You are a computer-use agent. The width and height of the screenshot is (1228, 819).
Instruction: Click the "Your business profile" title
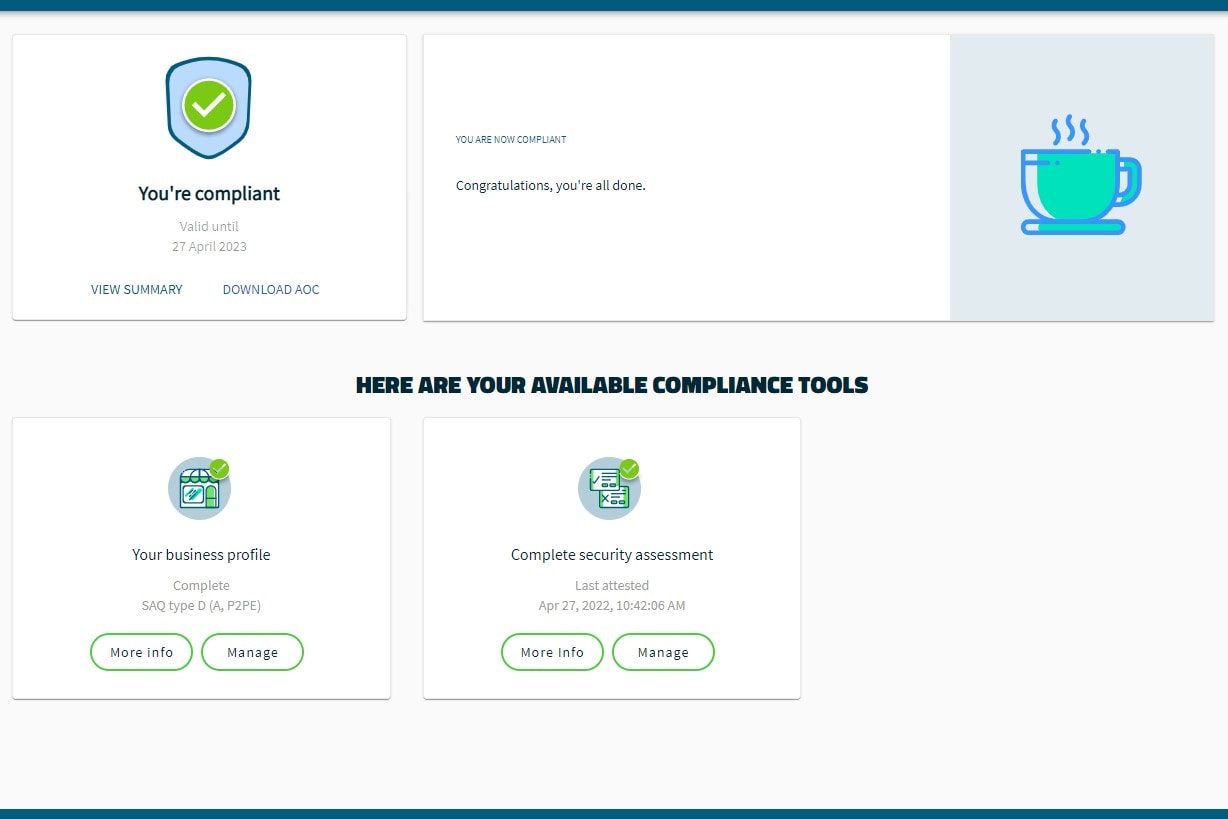201,554
